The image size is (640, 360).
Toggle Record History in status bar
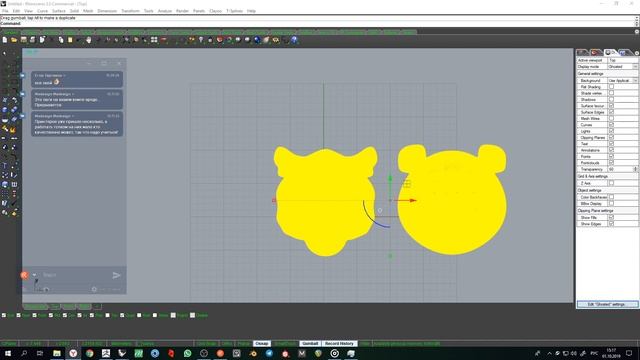pos(339,344)
